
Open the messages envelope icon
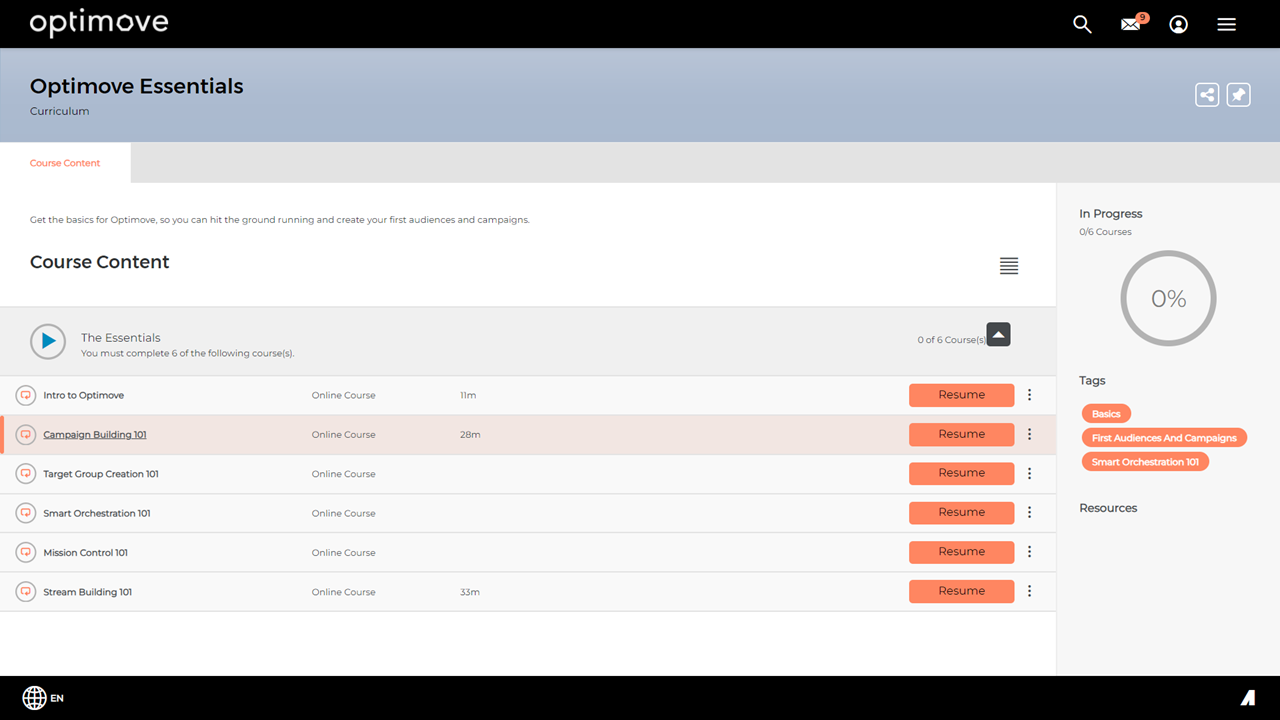click(x=1131, y=24)
